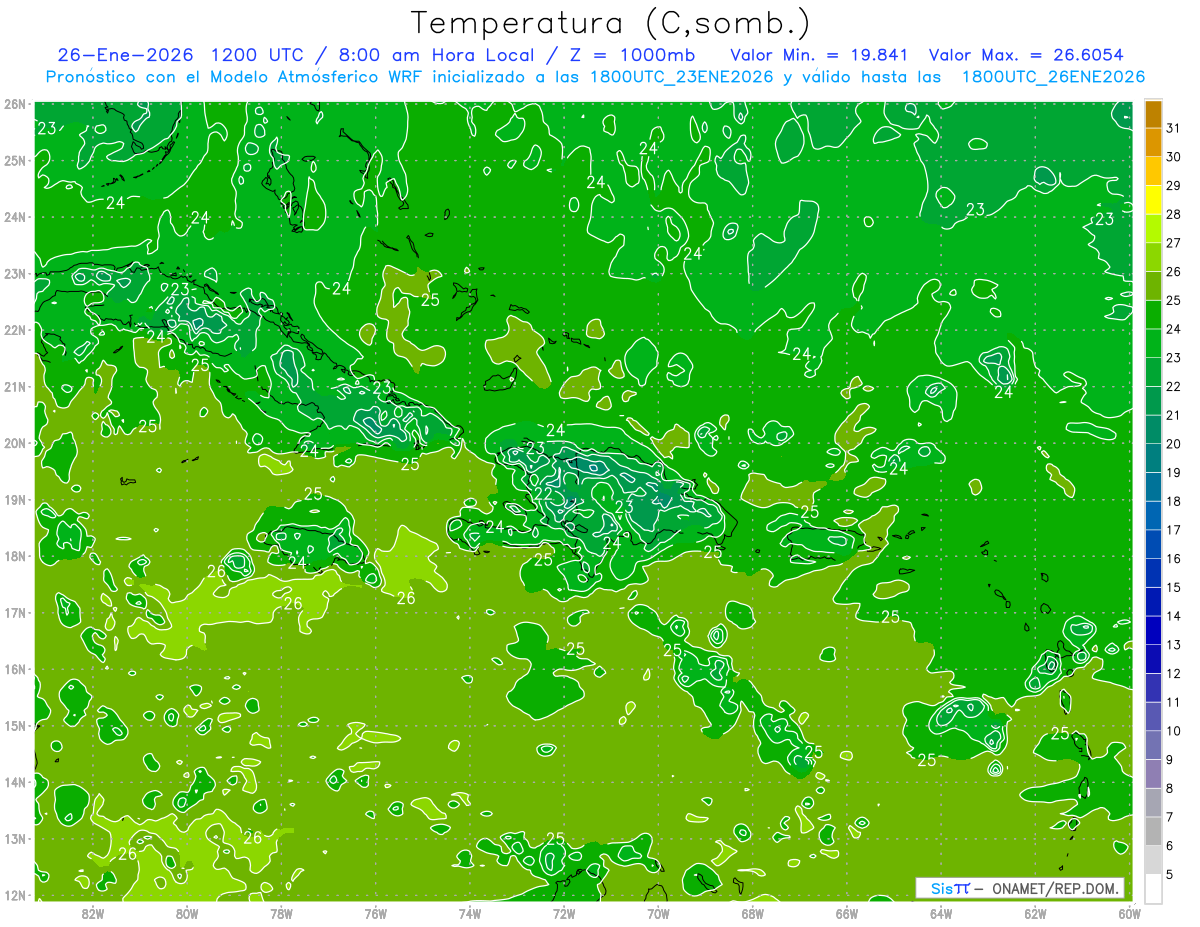Click the 62W longitude axis label

tap(1036, 913)
